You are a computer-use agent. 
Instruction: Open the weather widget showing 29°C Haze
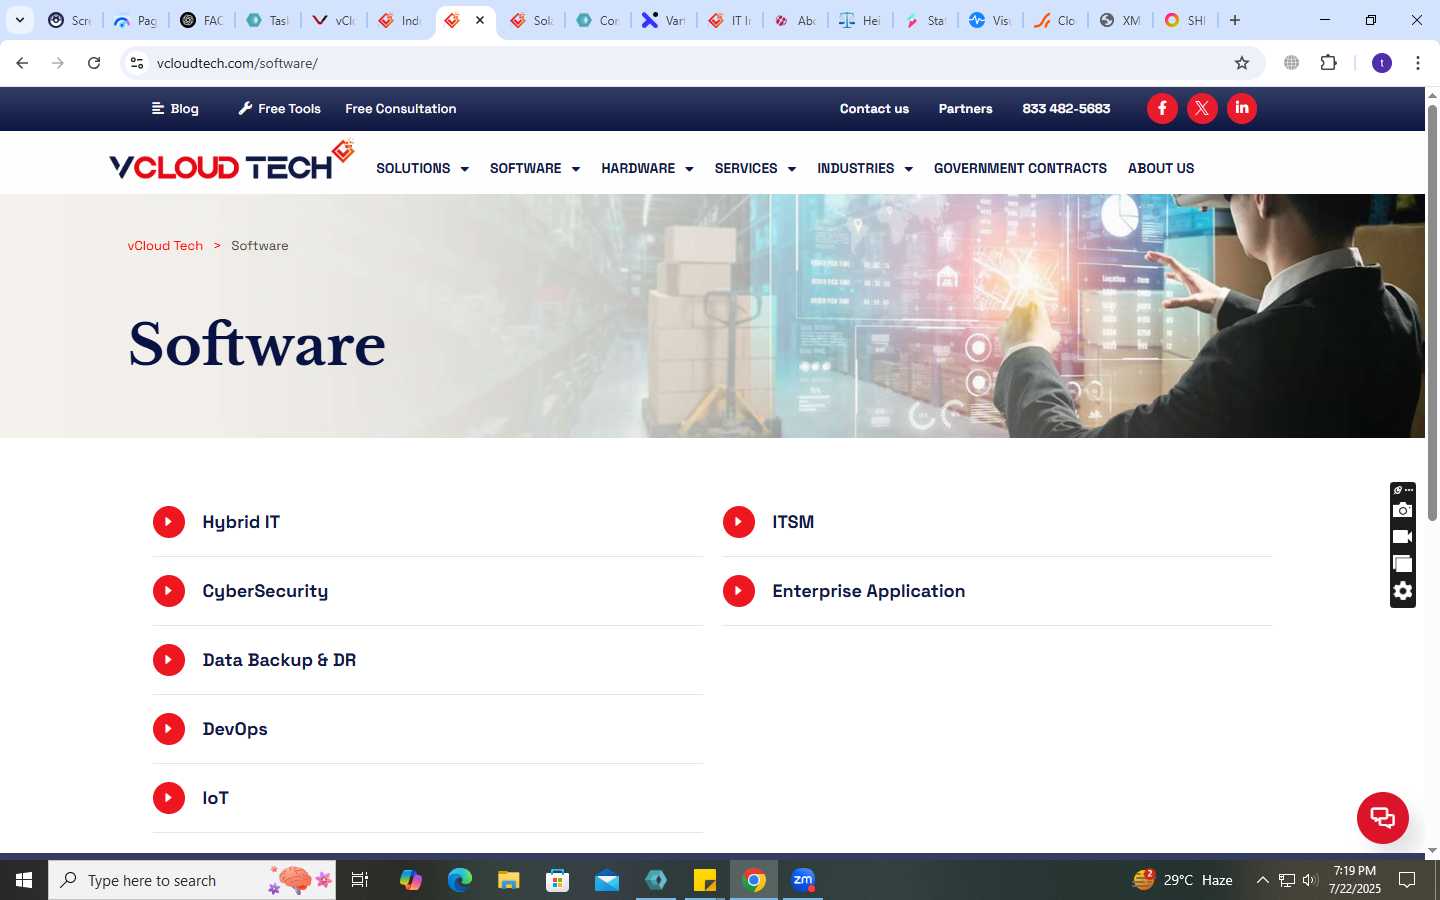1182,880
